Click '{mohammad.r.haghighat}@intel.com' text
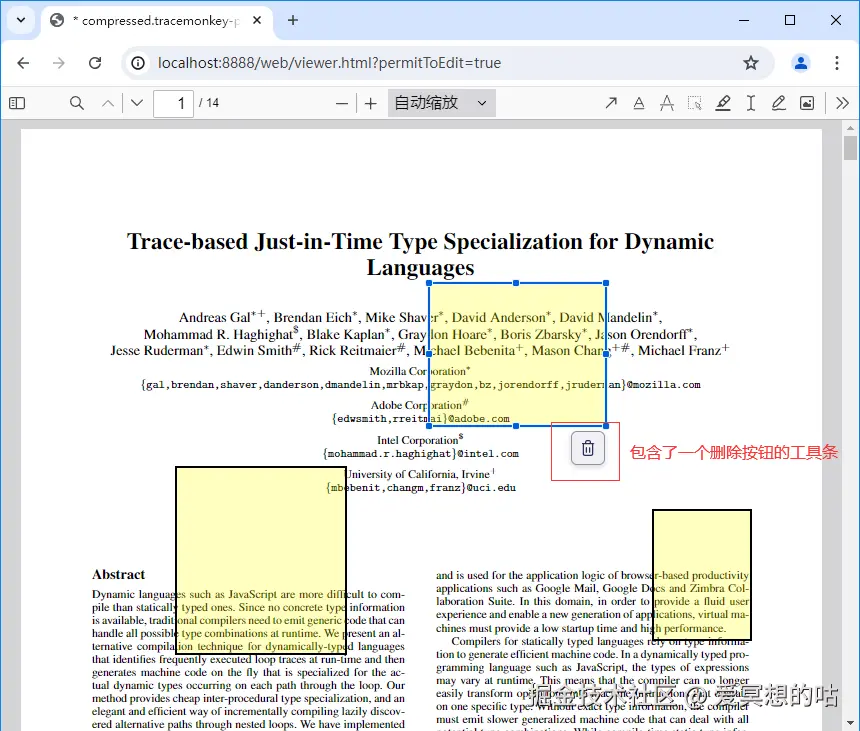The width and height of the screenshot is (860, 731). click(x=421, y=454)
